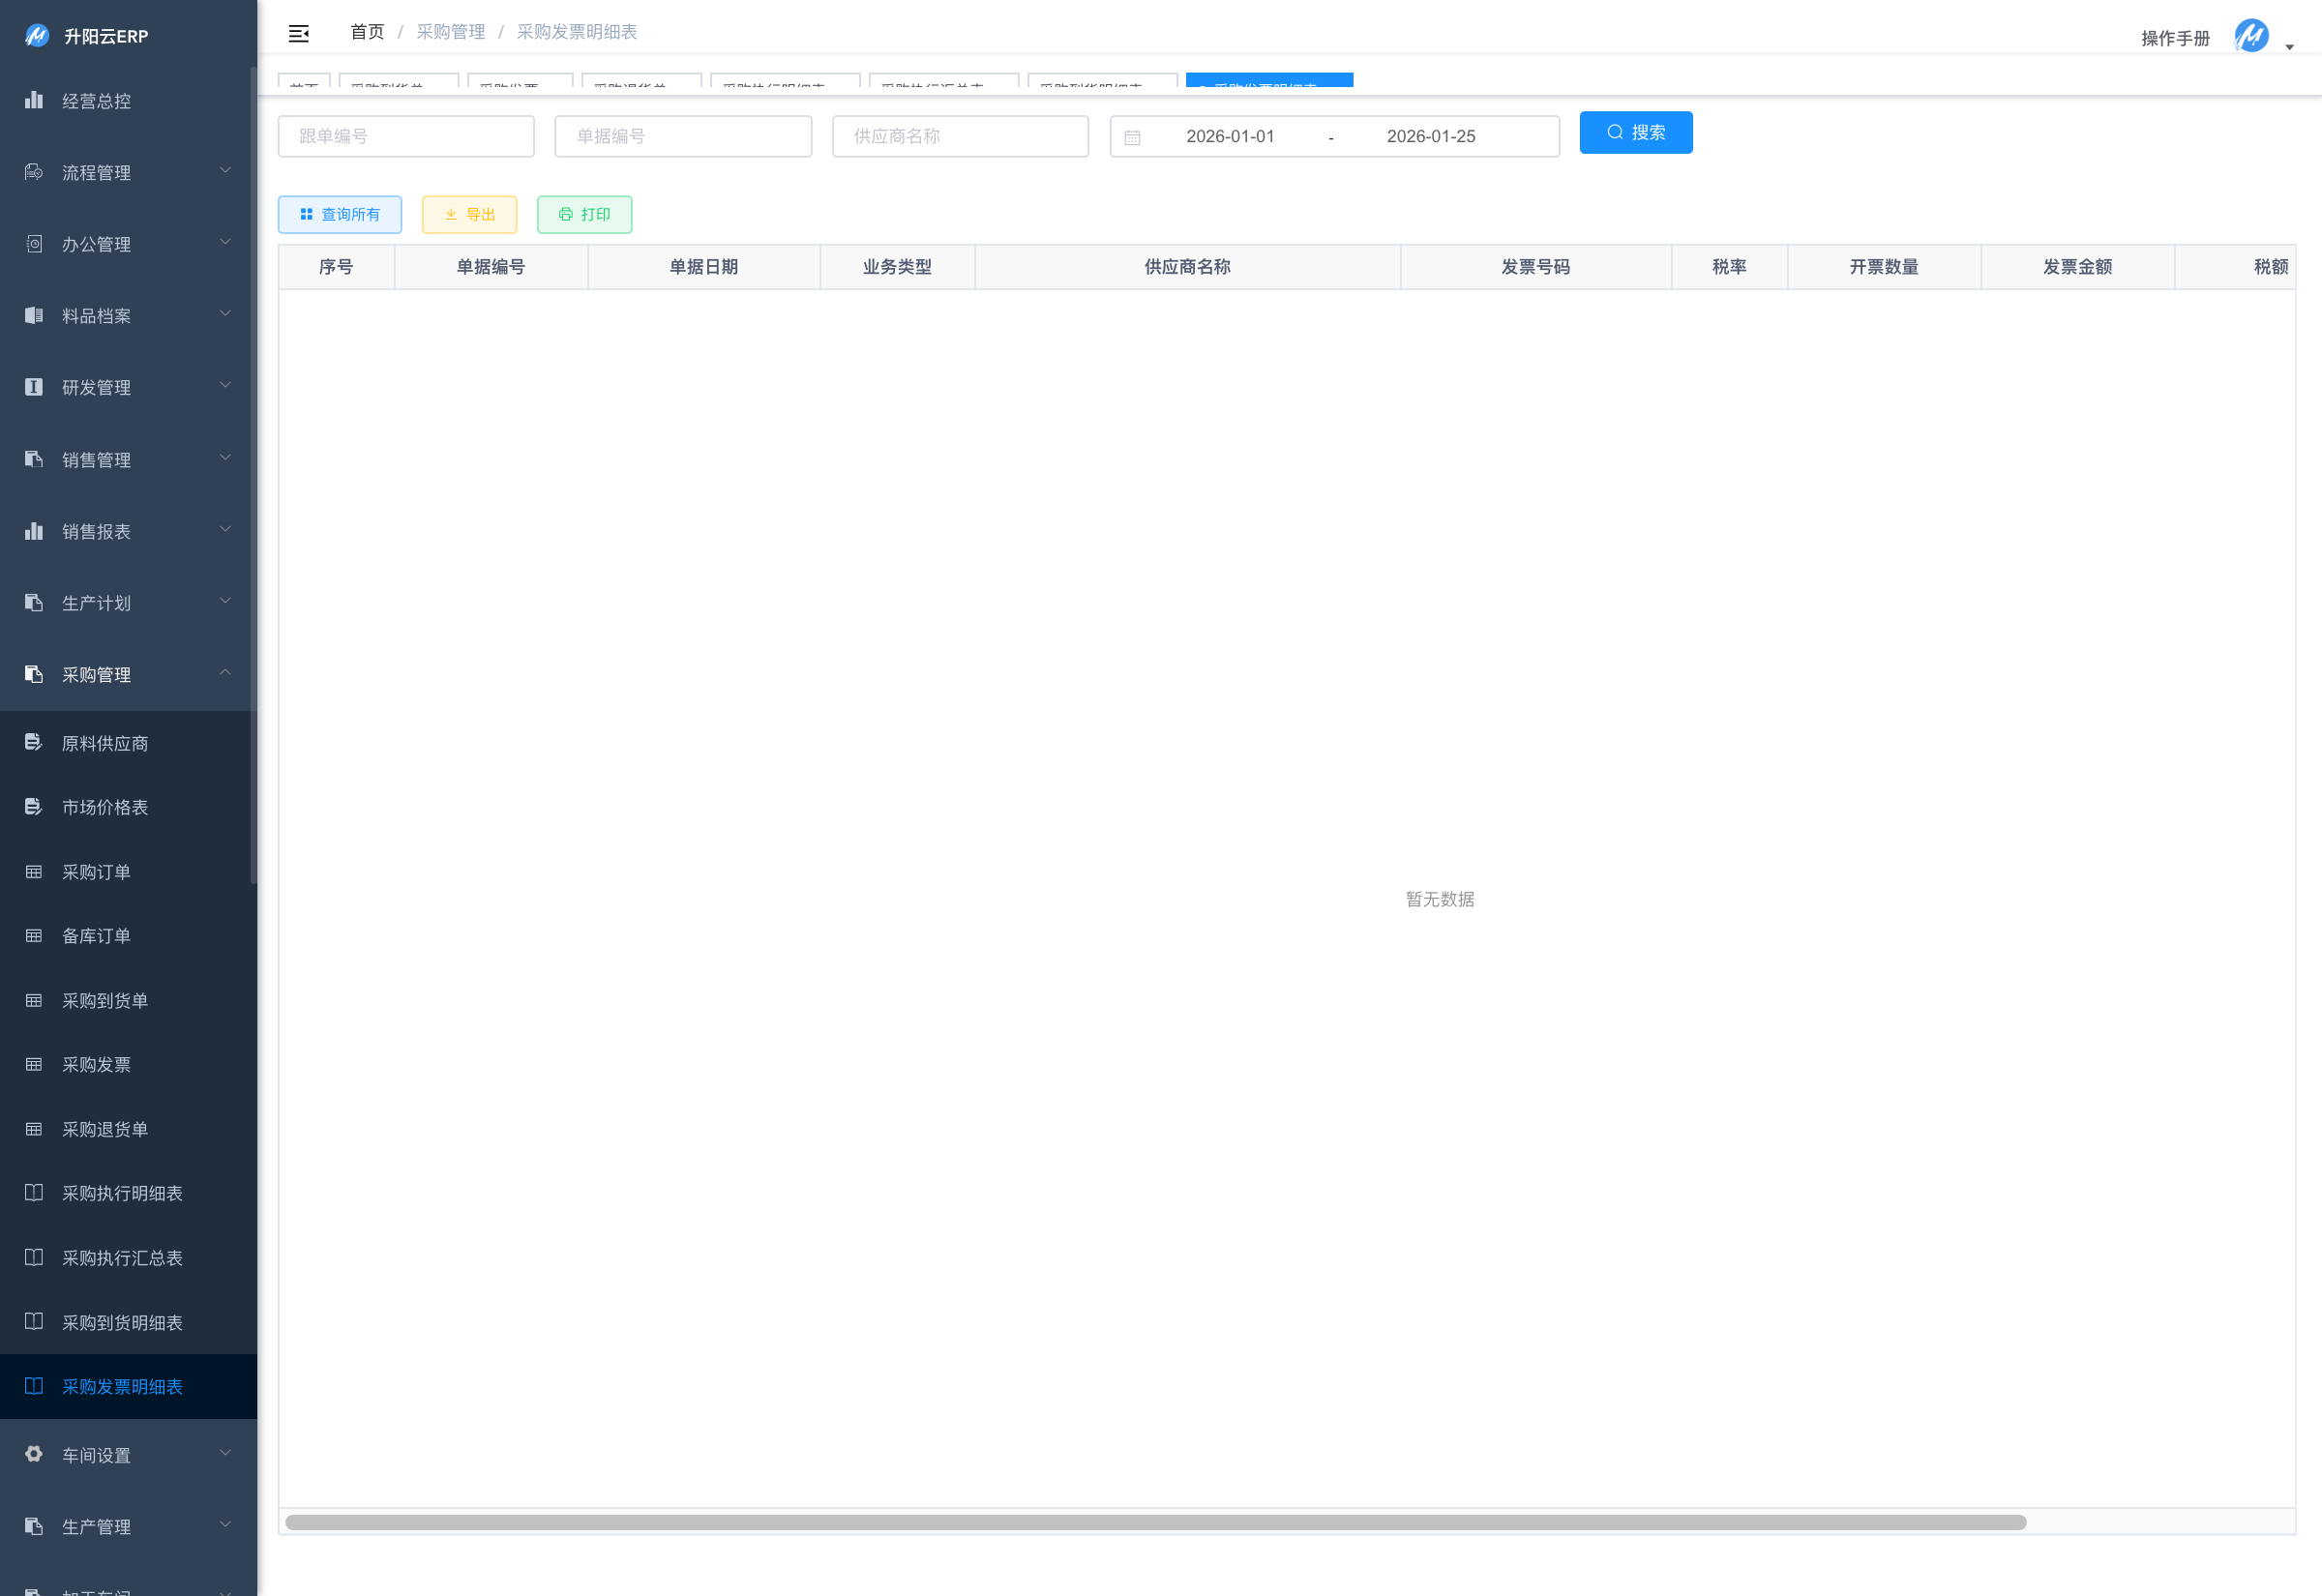Click the horizontal table scrollbar
Screen dimensions: 2322x1596
pyautogui.click(x=1155, y=1522)
